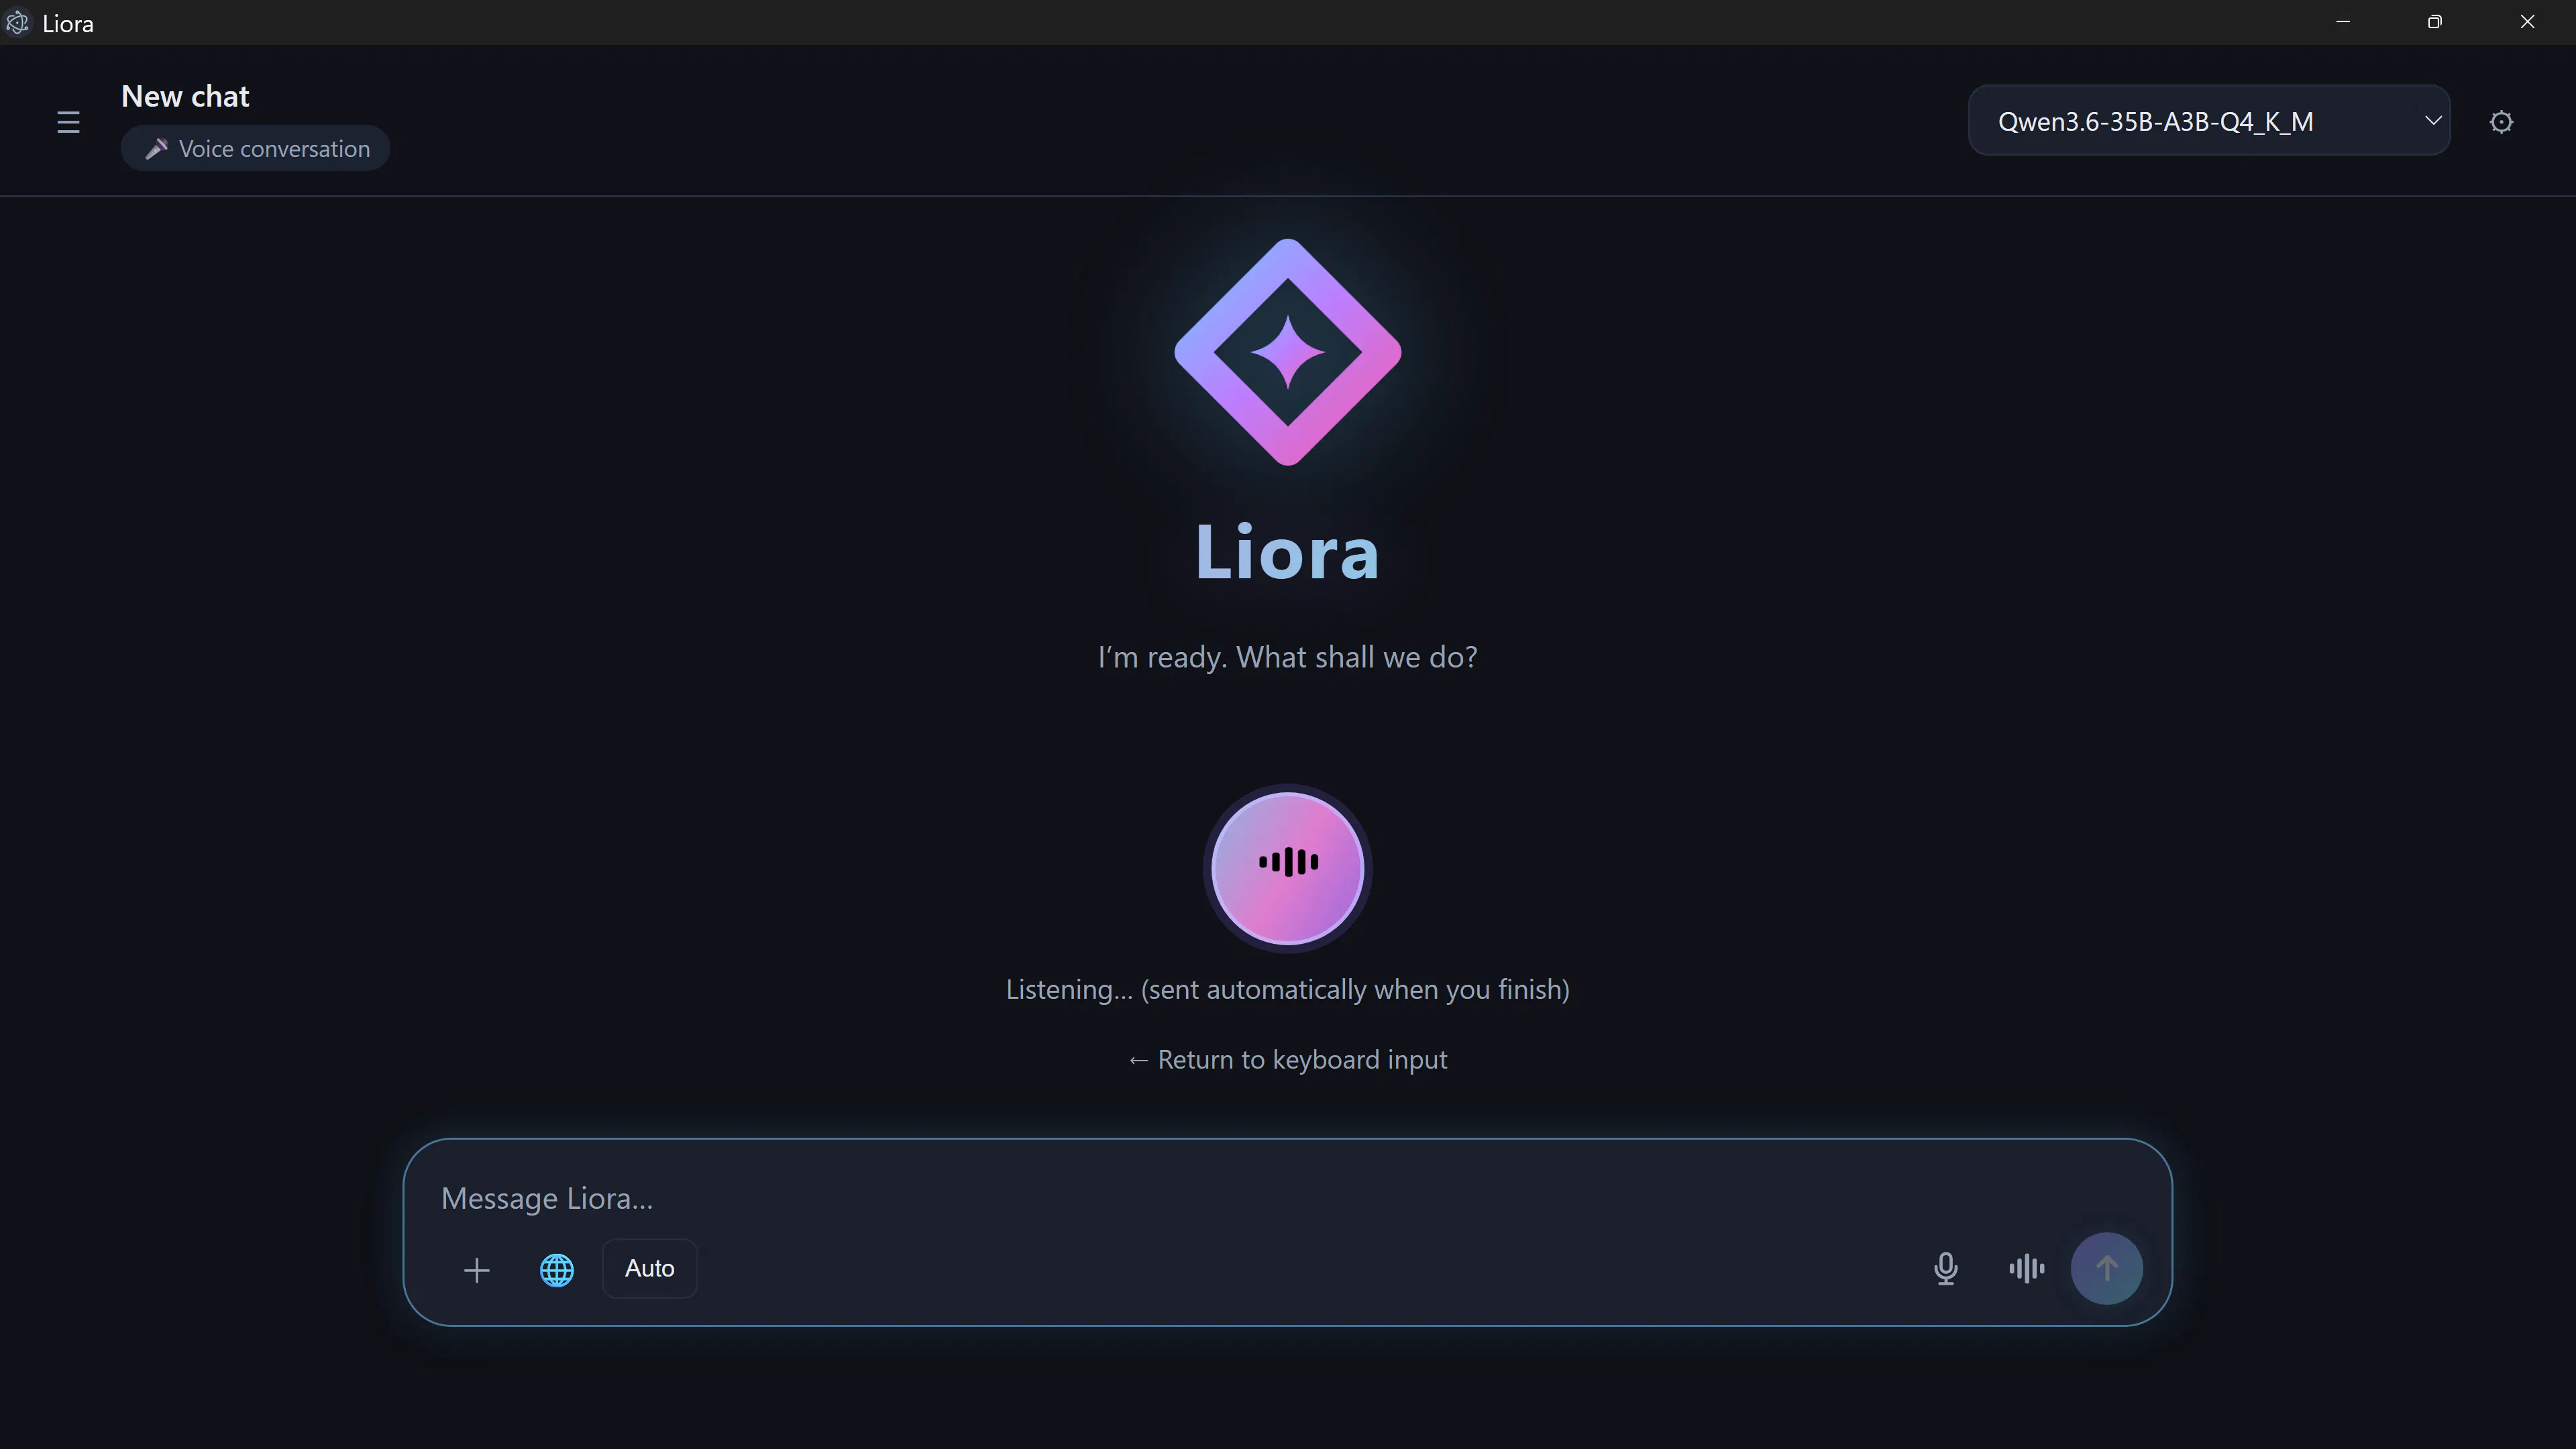Send the message with the arrow button
The width and height of the screenshot is (2576, 1449).
click(2106, 1268)
